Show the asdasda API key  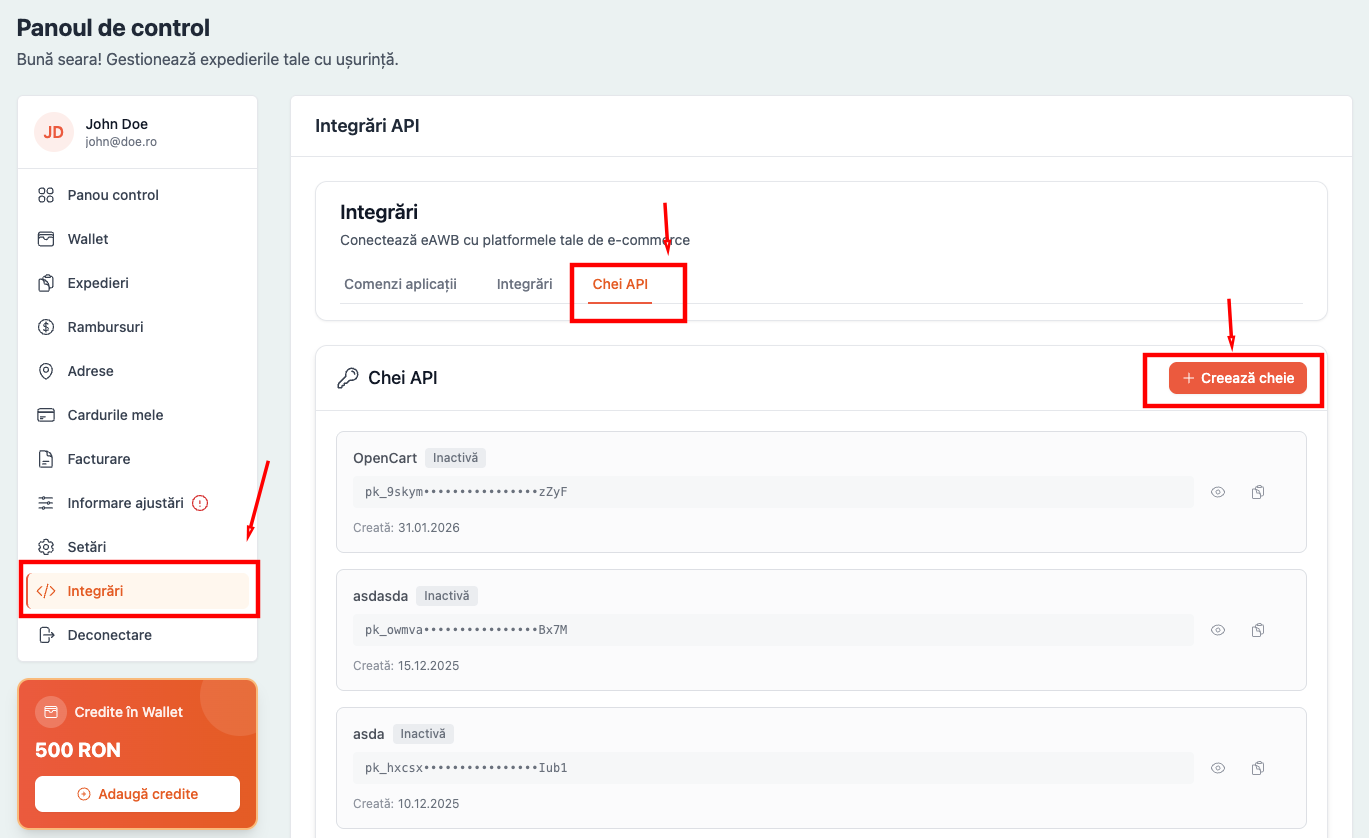pos(1218,630)
